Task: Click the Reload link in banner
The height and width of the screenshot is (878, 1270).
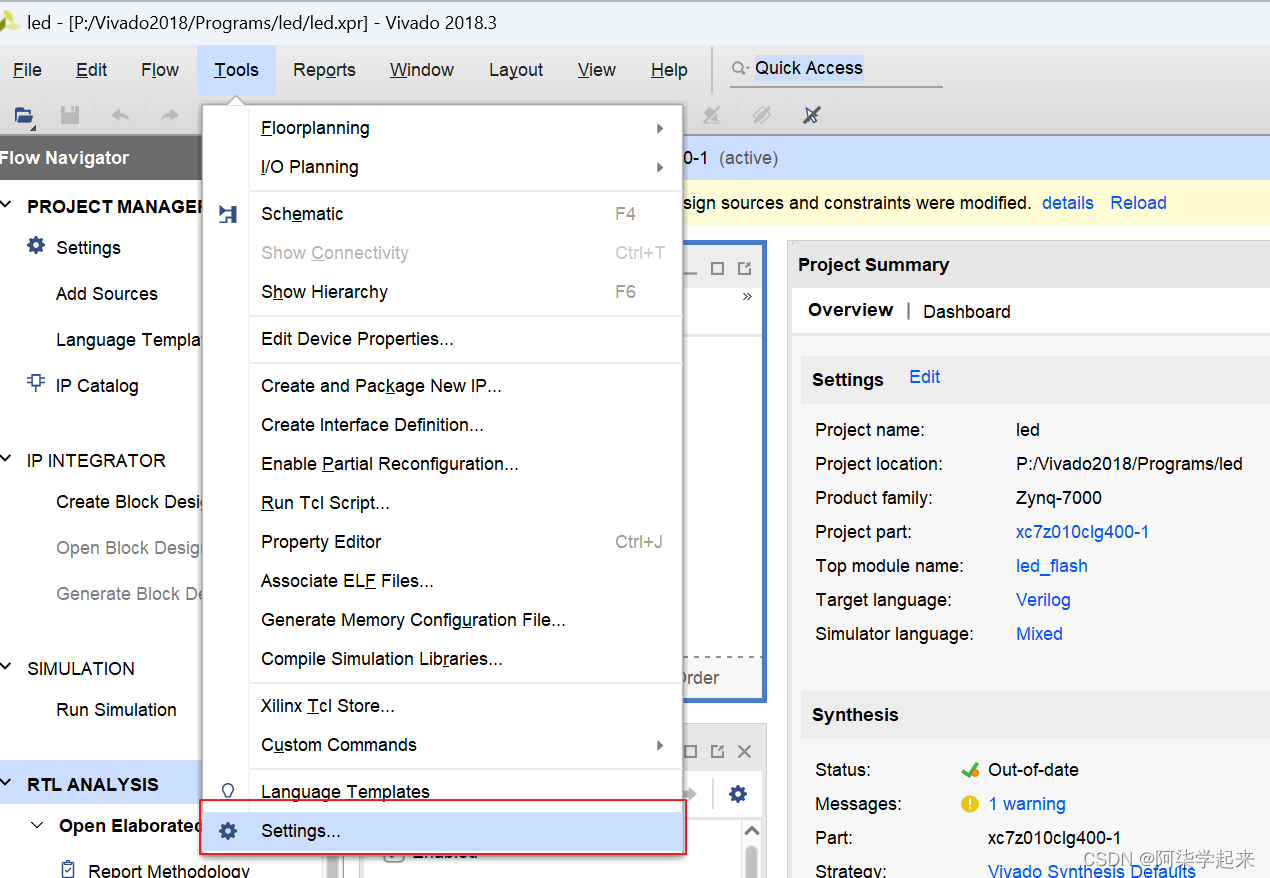Action: click(1138, 203)
